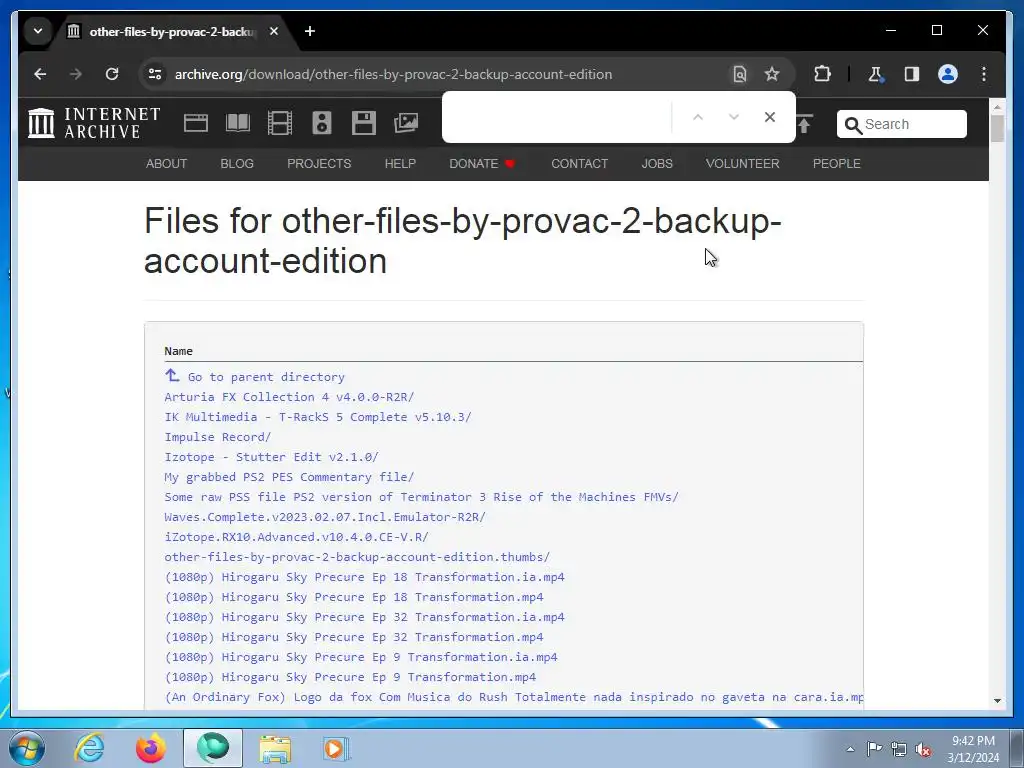The image size is (1024, 768).
Task: Open Windows Media Player in taskbar
Action: 336,748
